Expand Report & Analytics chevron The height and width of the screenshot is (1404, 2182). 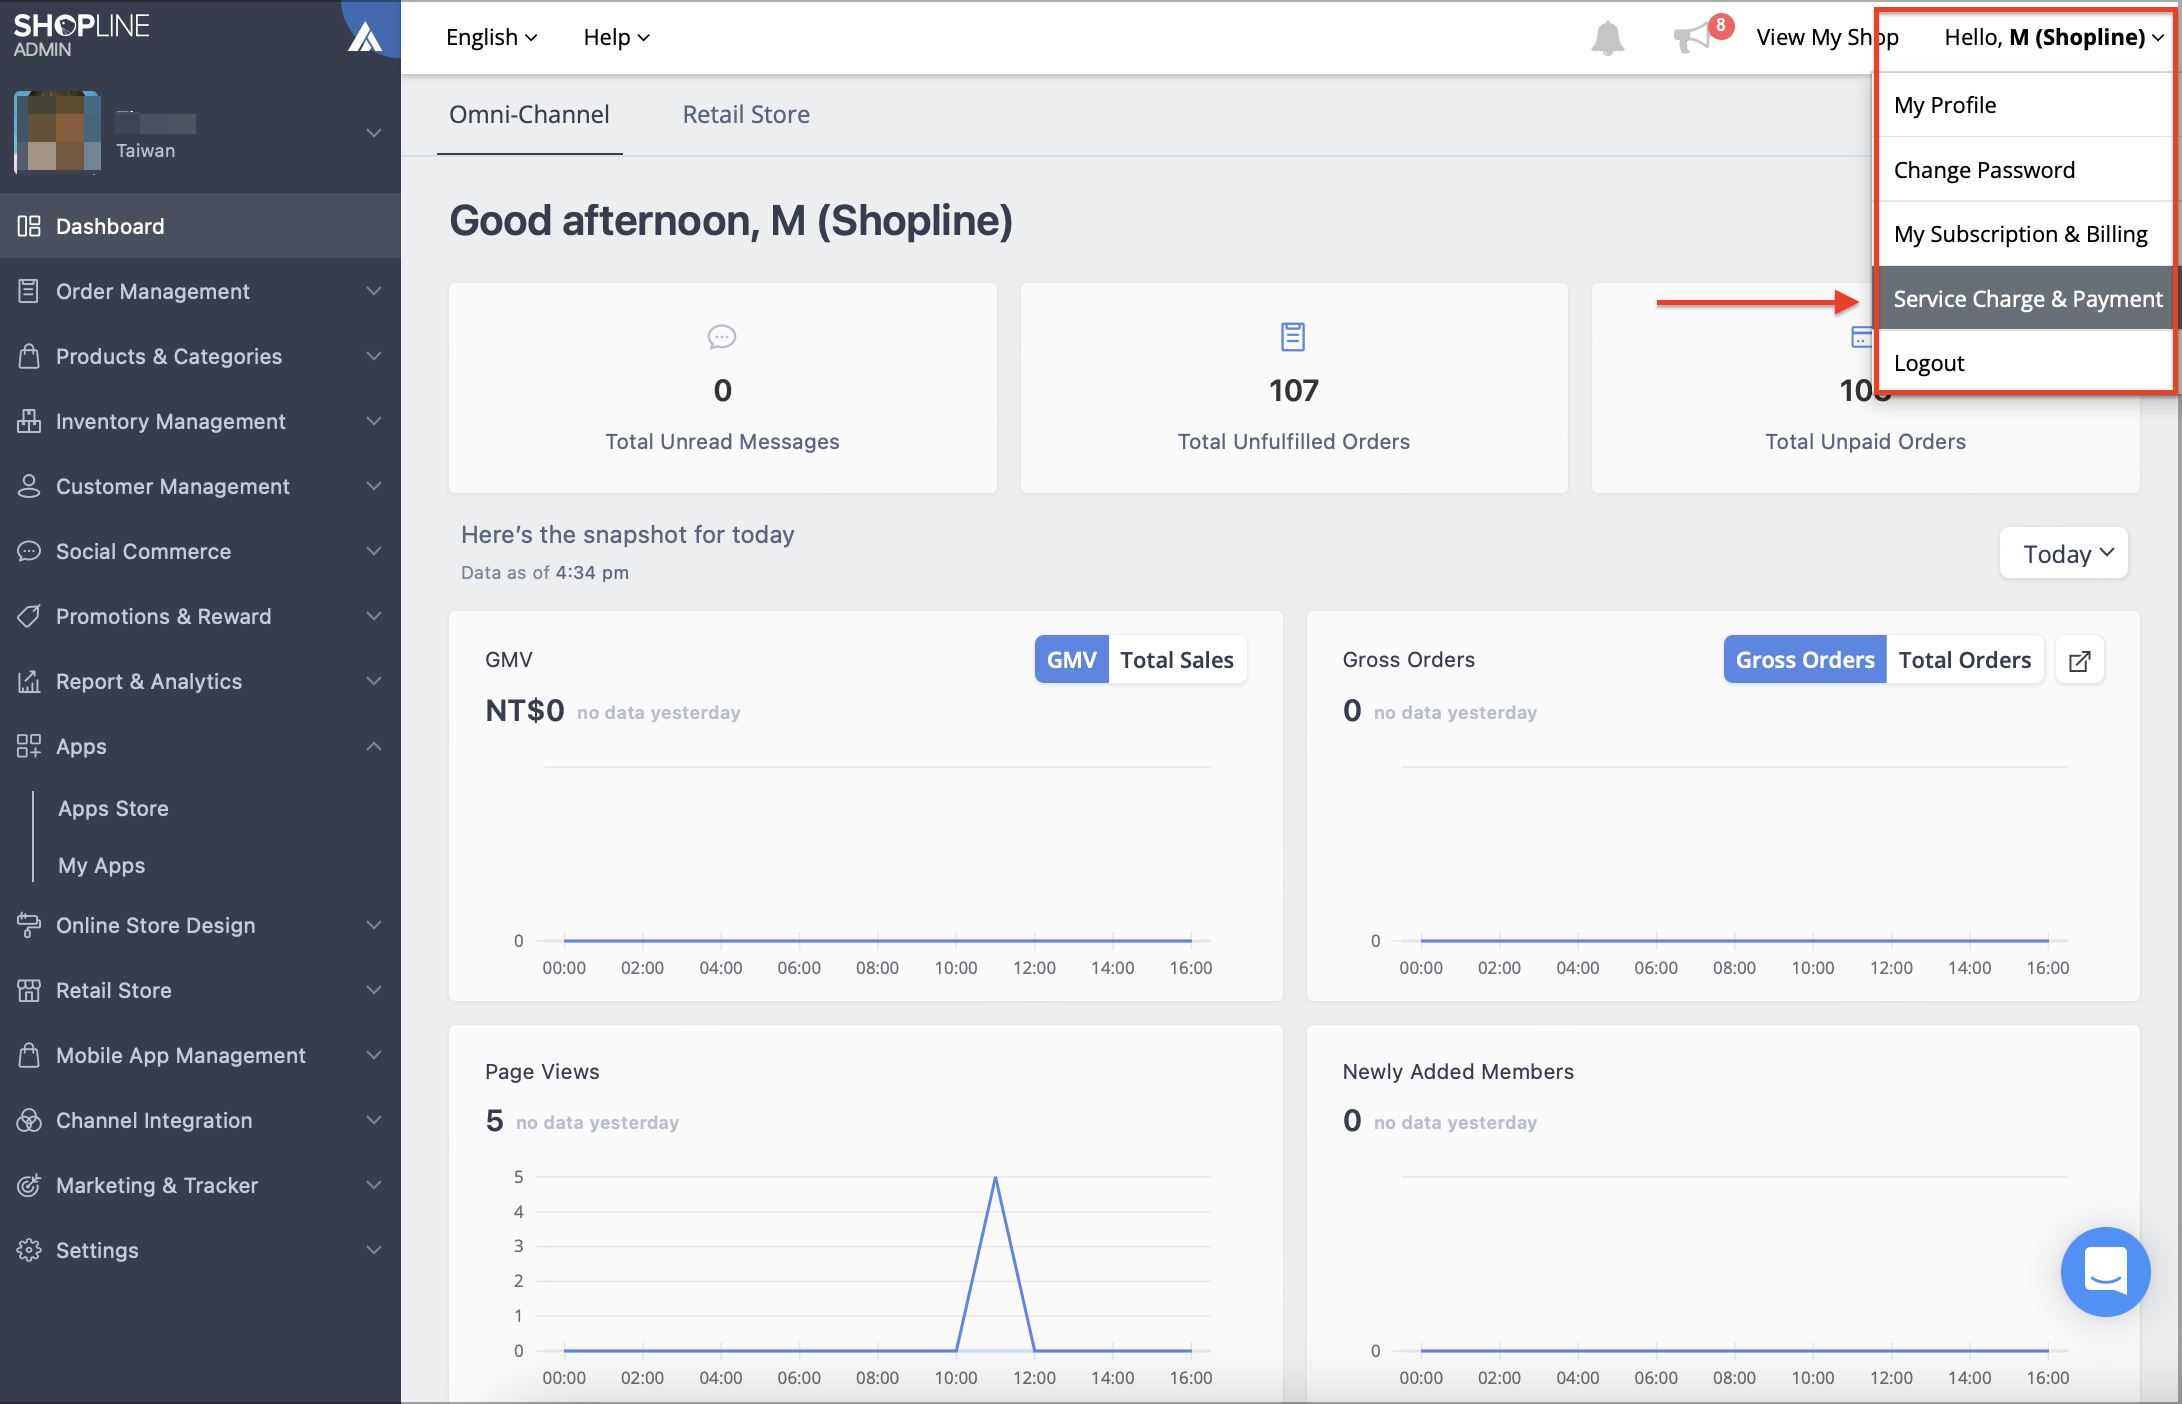click(374, 681)
